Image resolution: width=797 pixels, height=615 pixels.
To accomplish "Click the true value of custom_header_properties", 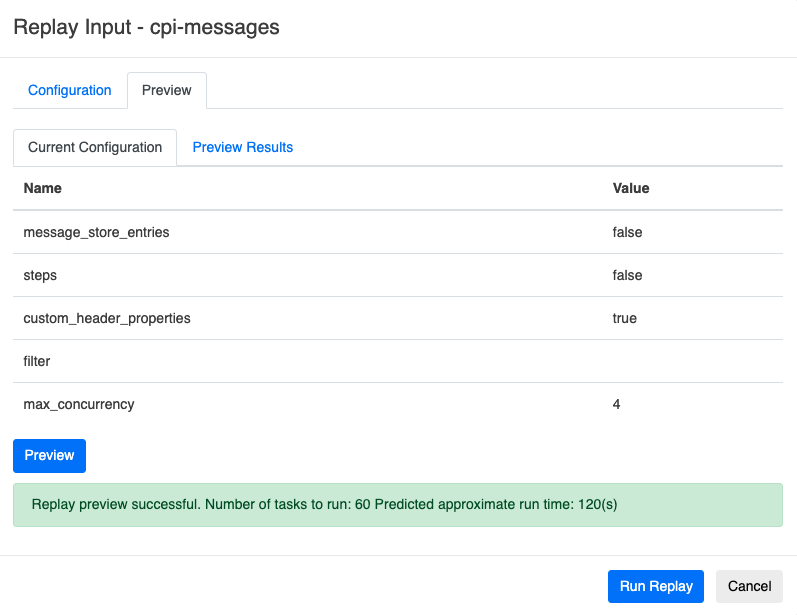I will coord(625,318).
